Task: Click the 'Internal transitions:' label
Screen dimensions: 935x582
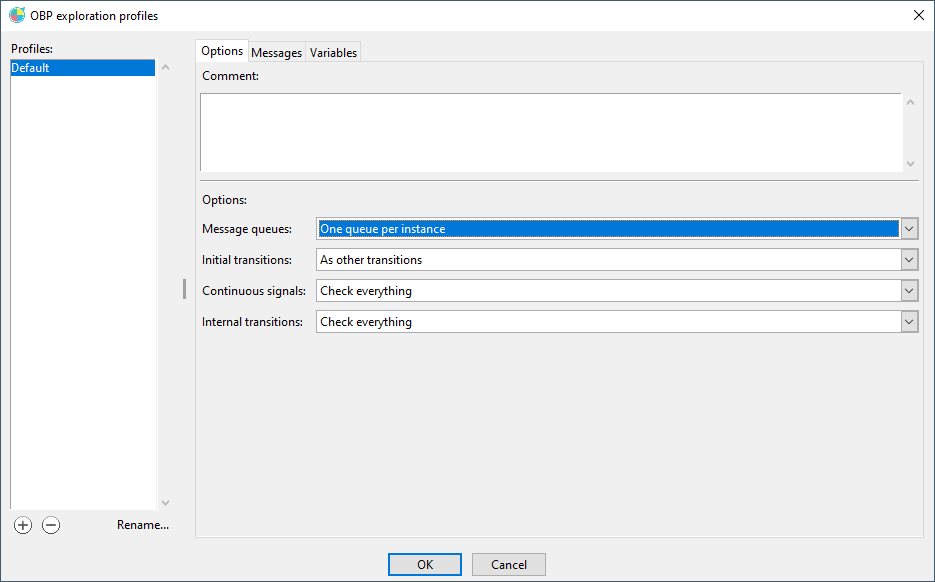Action: [x=252, y=322]
